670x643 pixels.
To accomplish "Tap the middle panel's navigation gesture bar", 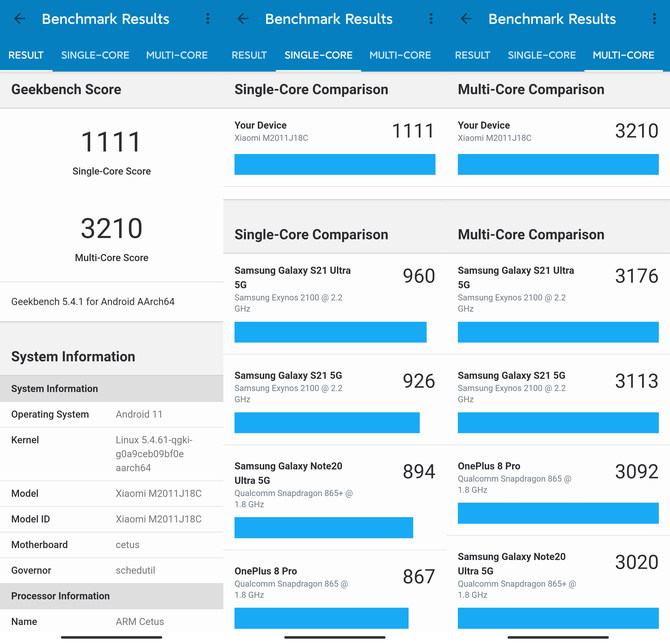I will [335, 637].
